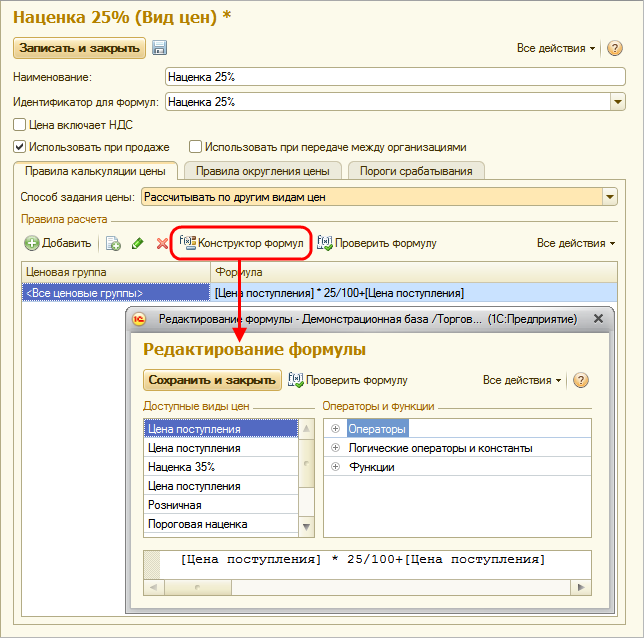644x638 pixels.
Task: Click the red X delete rule icon
Action: click(161, 243)
